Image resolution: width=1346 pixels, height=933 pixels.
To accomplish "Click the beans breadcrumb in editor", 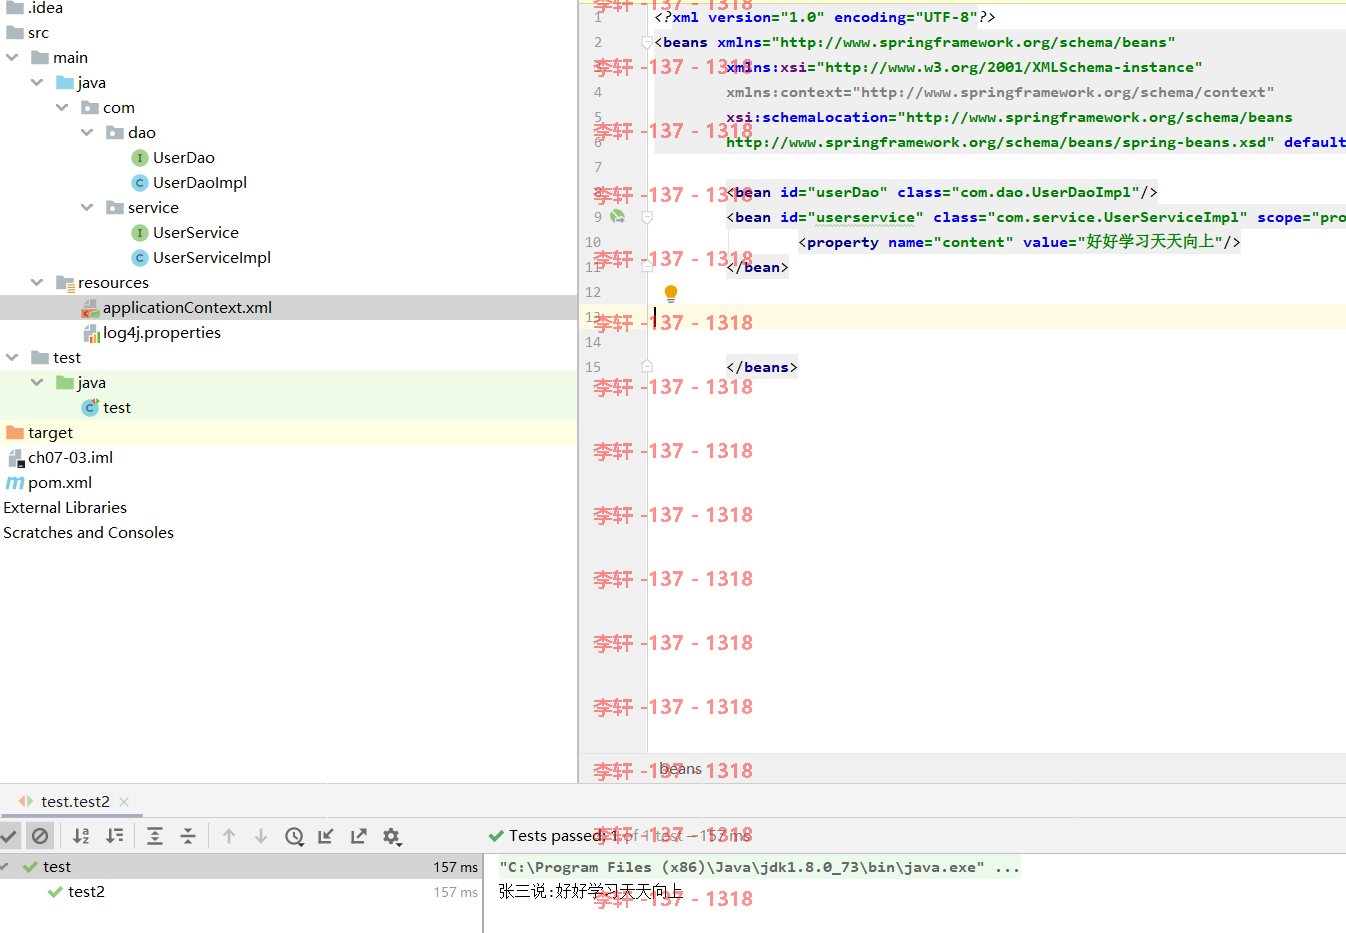I will click(x=680, y=768).
